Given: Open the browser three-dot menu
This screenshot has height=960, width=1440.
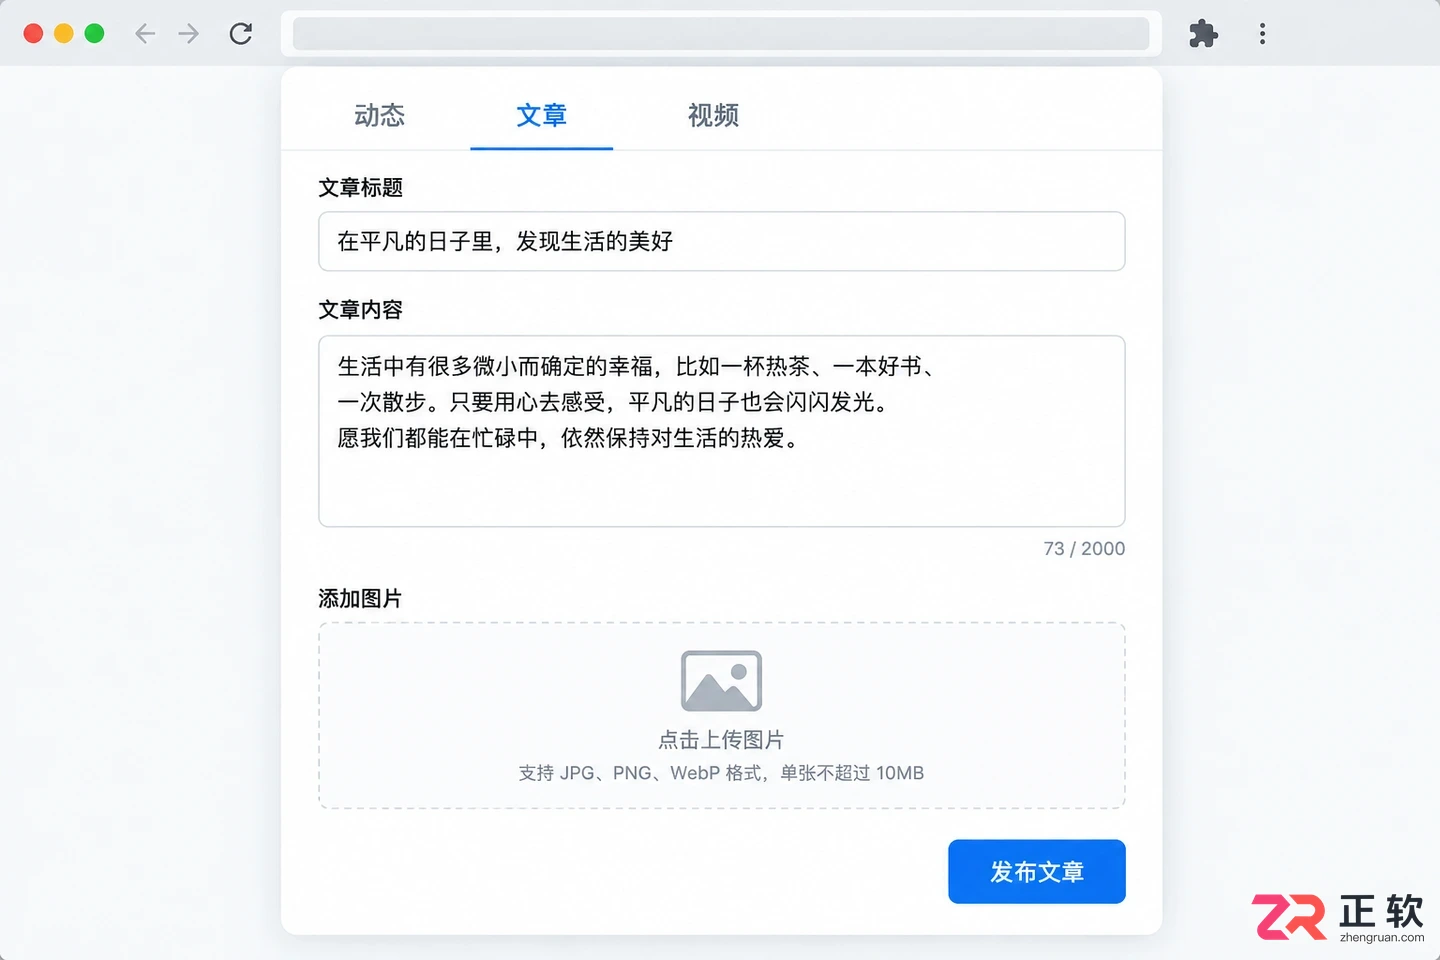Looking at the screenshot, I should tap(1262, 34).
